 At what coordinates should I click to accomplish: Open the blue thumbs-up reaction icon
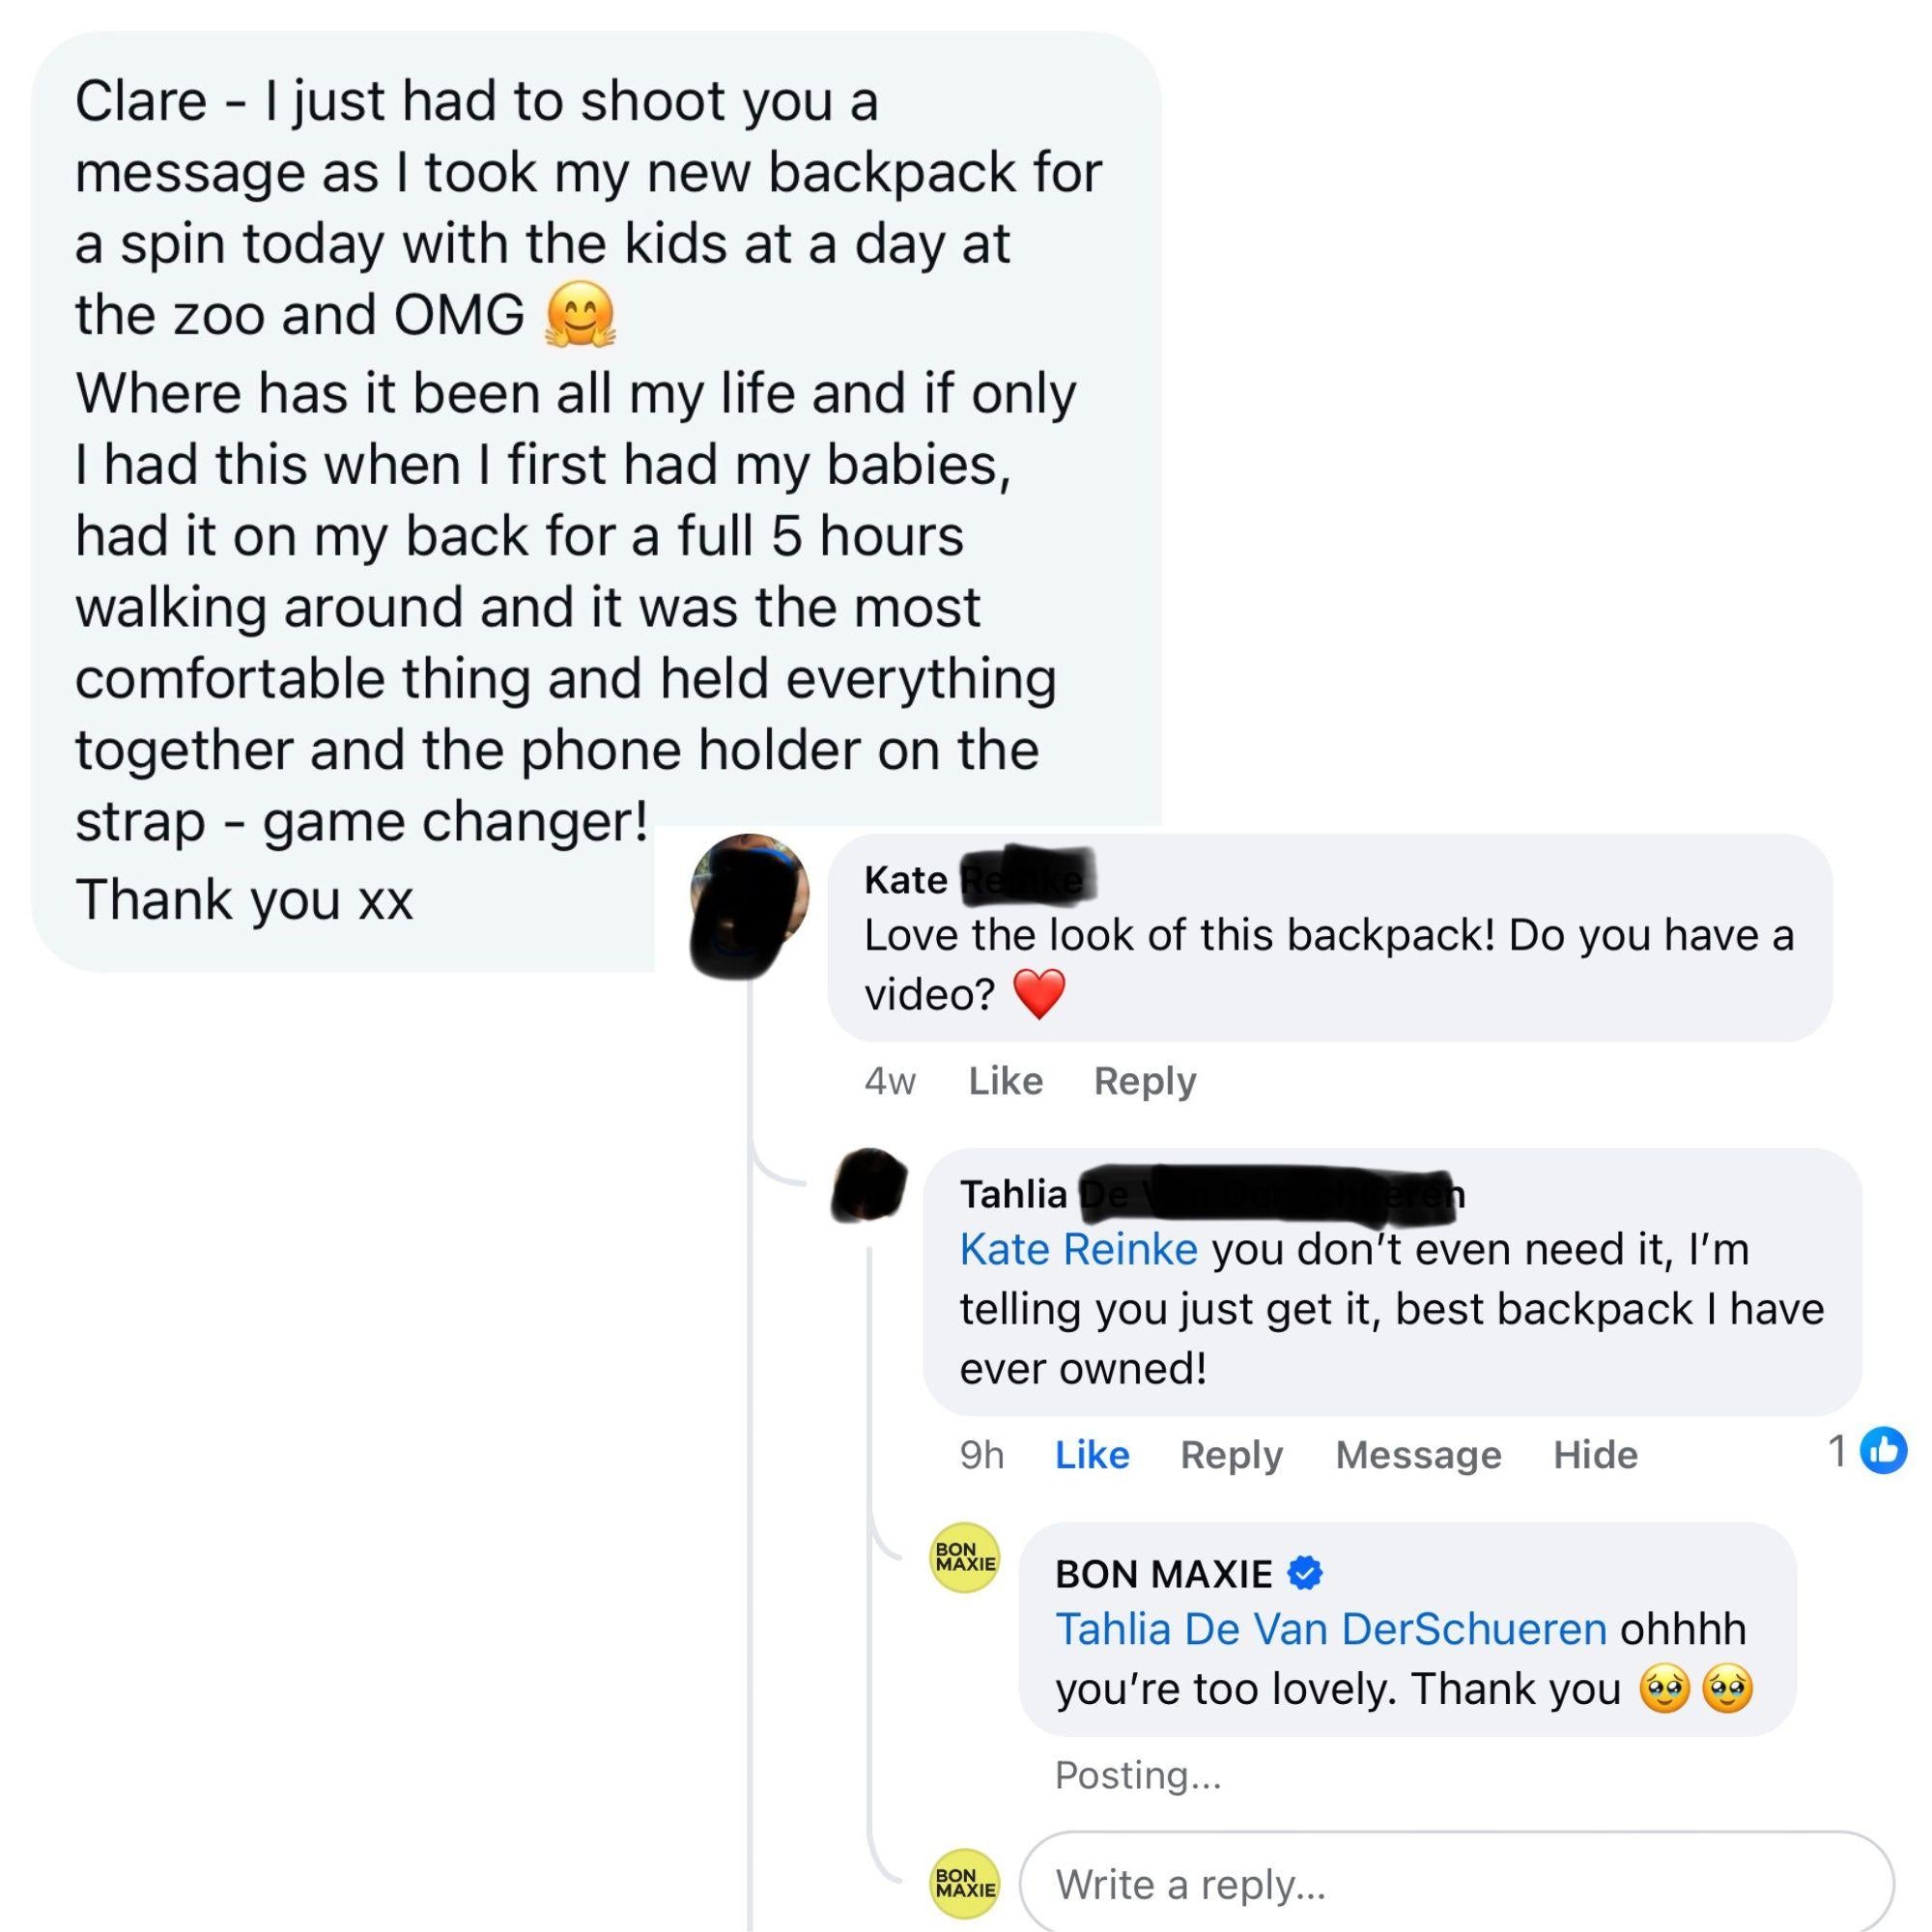click(1885, 1451)
